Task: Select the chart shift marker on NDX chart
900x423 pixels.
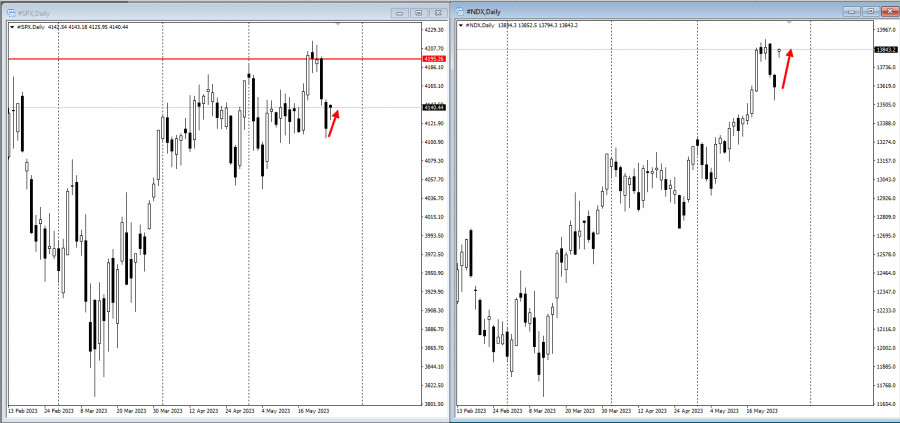Action: point(791,22)
